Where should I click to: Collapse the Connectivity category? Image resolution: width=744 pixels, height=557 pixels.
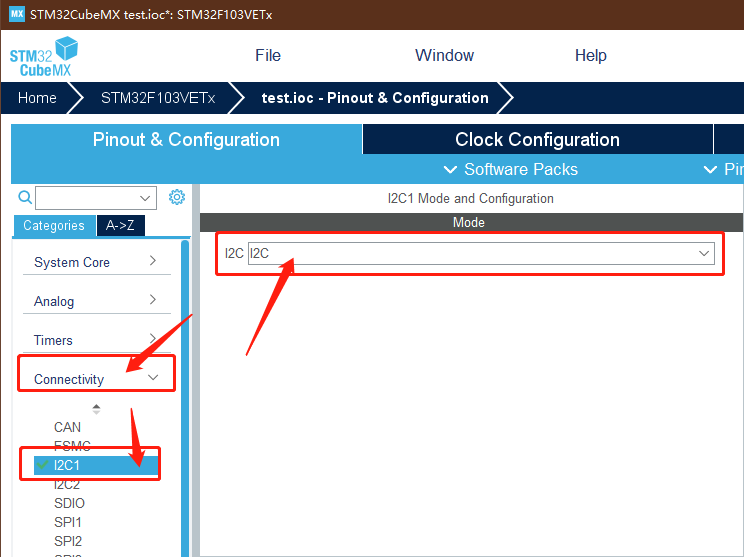pos(96,379)
